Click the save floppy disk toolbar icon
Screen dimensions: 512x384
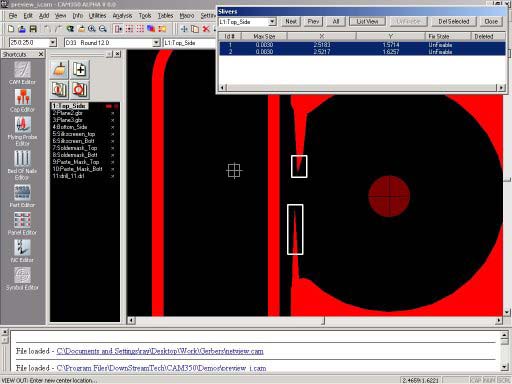[33, 29]
